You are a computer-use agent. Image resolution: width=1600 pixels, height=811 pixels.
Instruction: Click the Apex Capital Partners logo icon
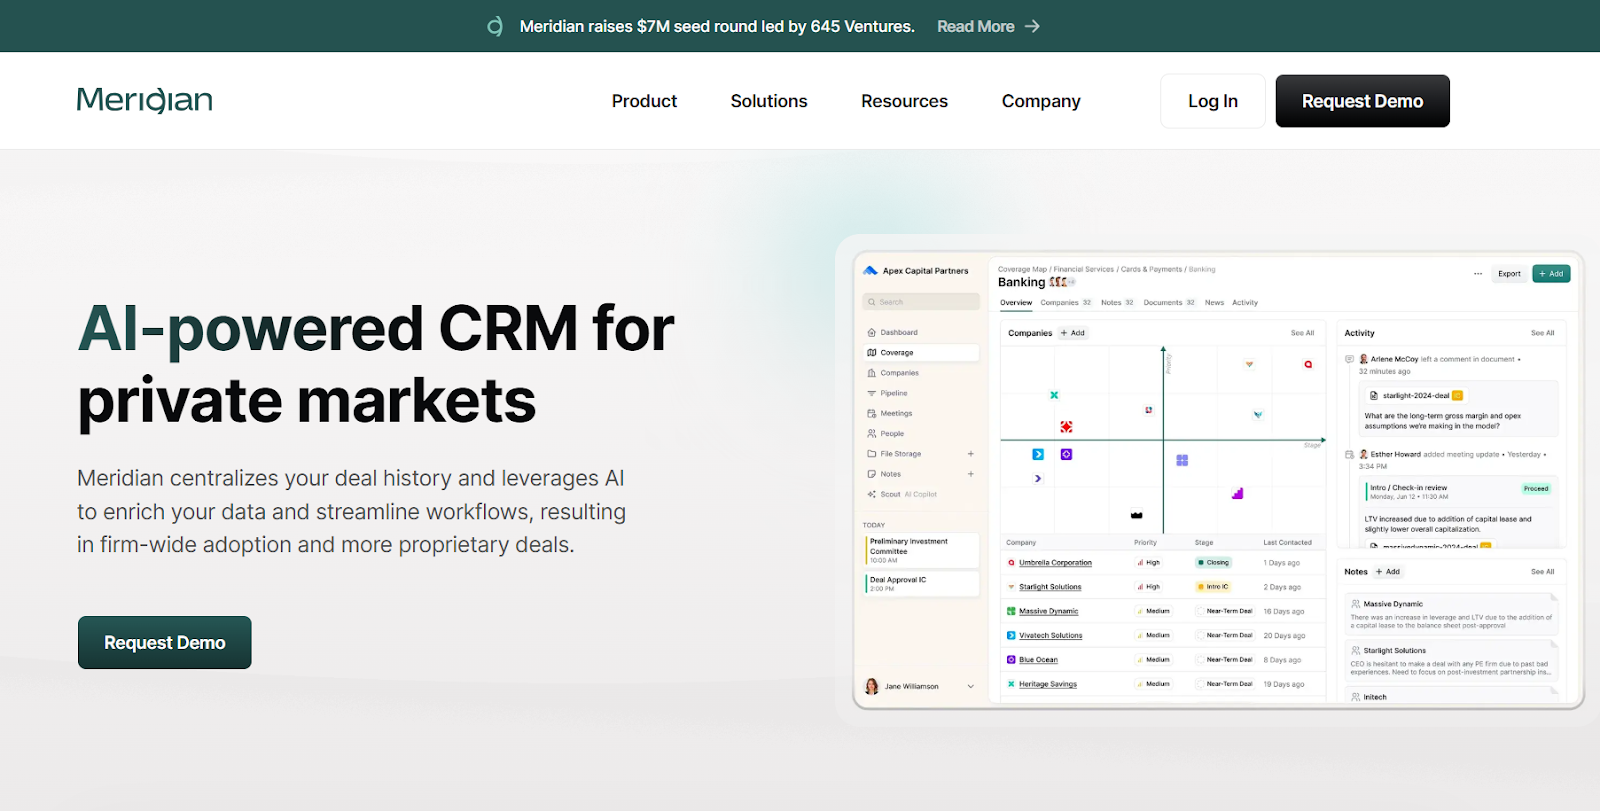pyautogui.click(x=870, y=271)
